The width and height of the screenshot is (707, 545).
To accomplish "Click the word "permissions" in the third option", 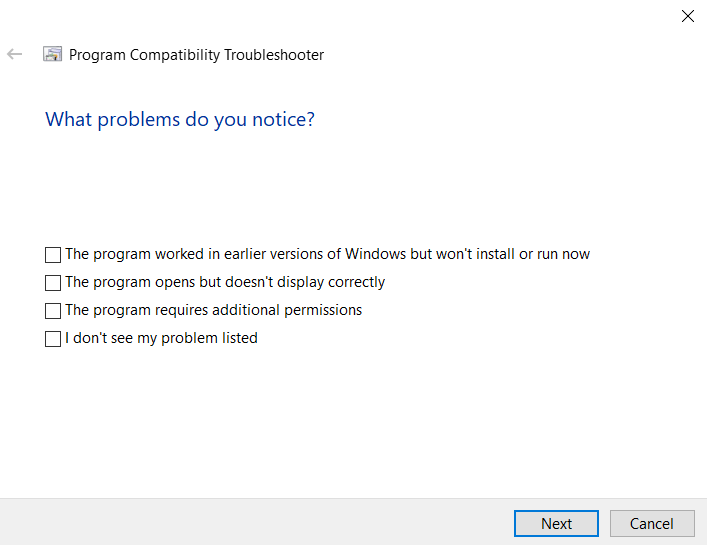I will pyautogui.click(x=322, y=310).
